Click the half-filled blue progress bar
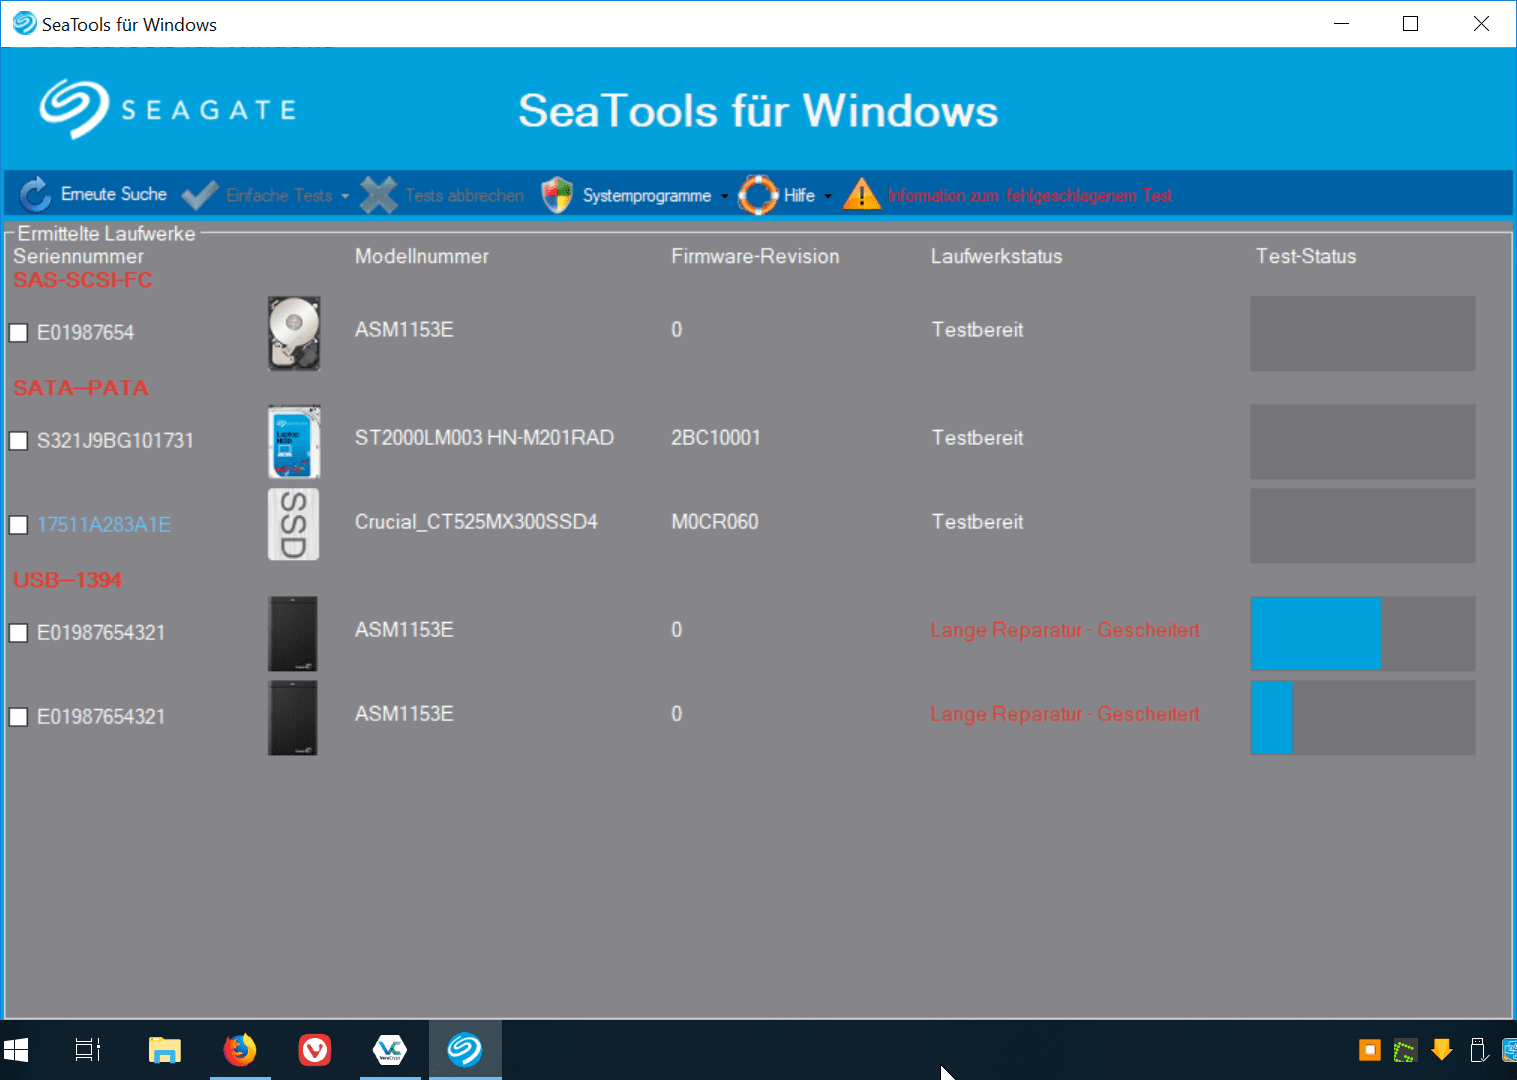 coord(1363,633)
